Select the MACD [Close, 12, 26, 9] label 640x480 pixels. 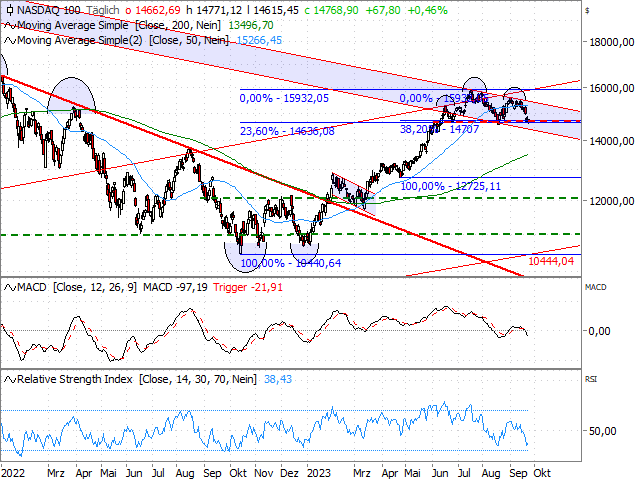point(77,287)
